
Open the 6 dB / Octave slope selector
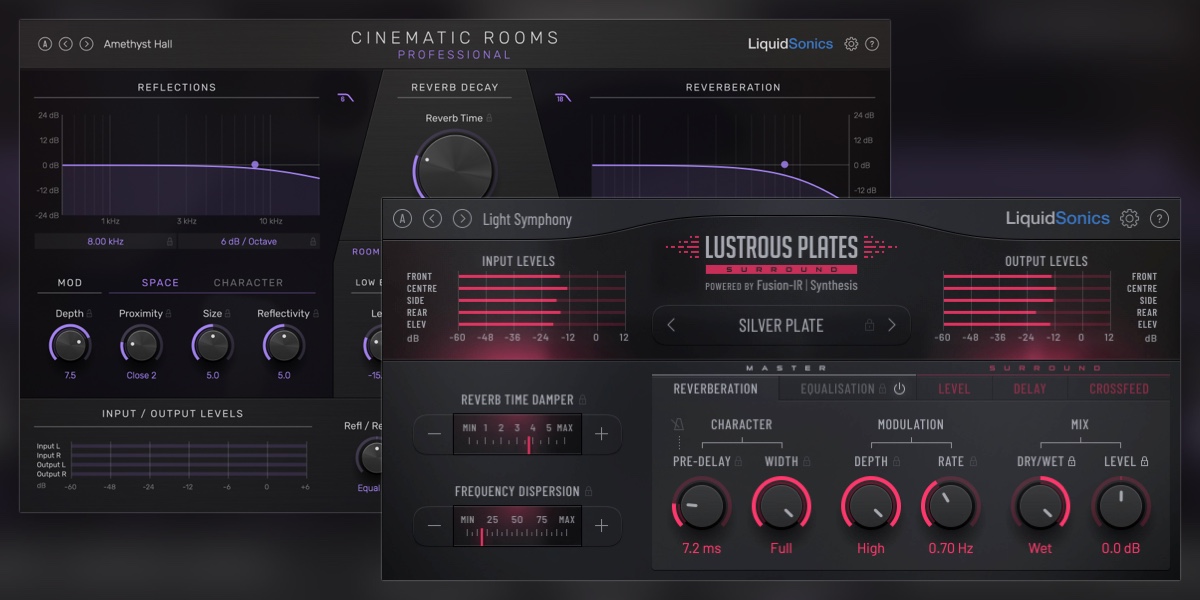tap(251, 241)
